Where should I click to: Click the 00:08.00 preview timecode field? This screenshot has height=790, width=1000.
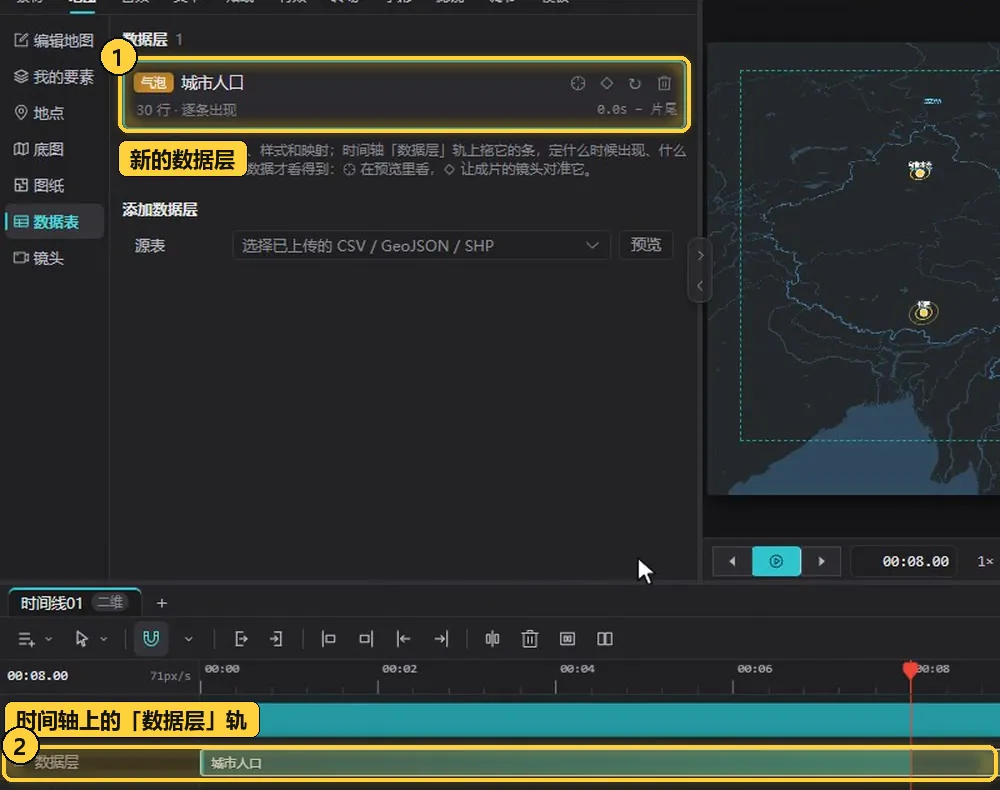tap(904, 561)
